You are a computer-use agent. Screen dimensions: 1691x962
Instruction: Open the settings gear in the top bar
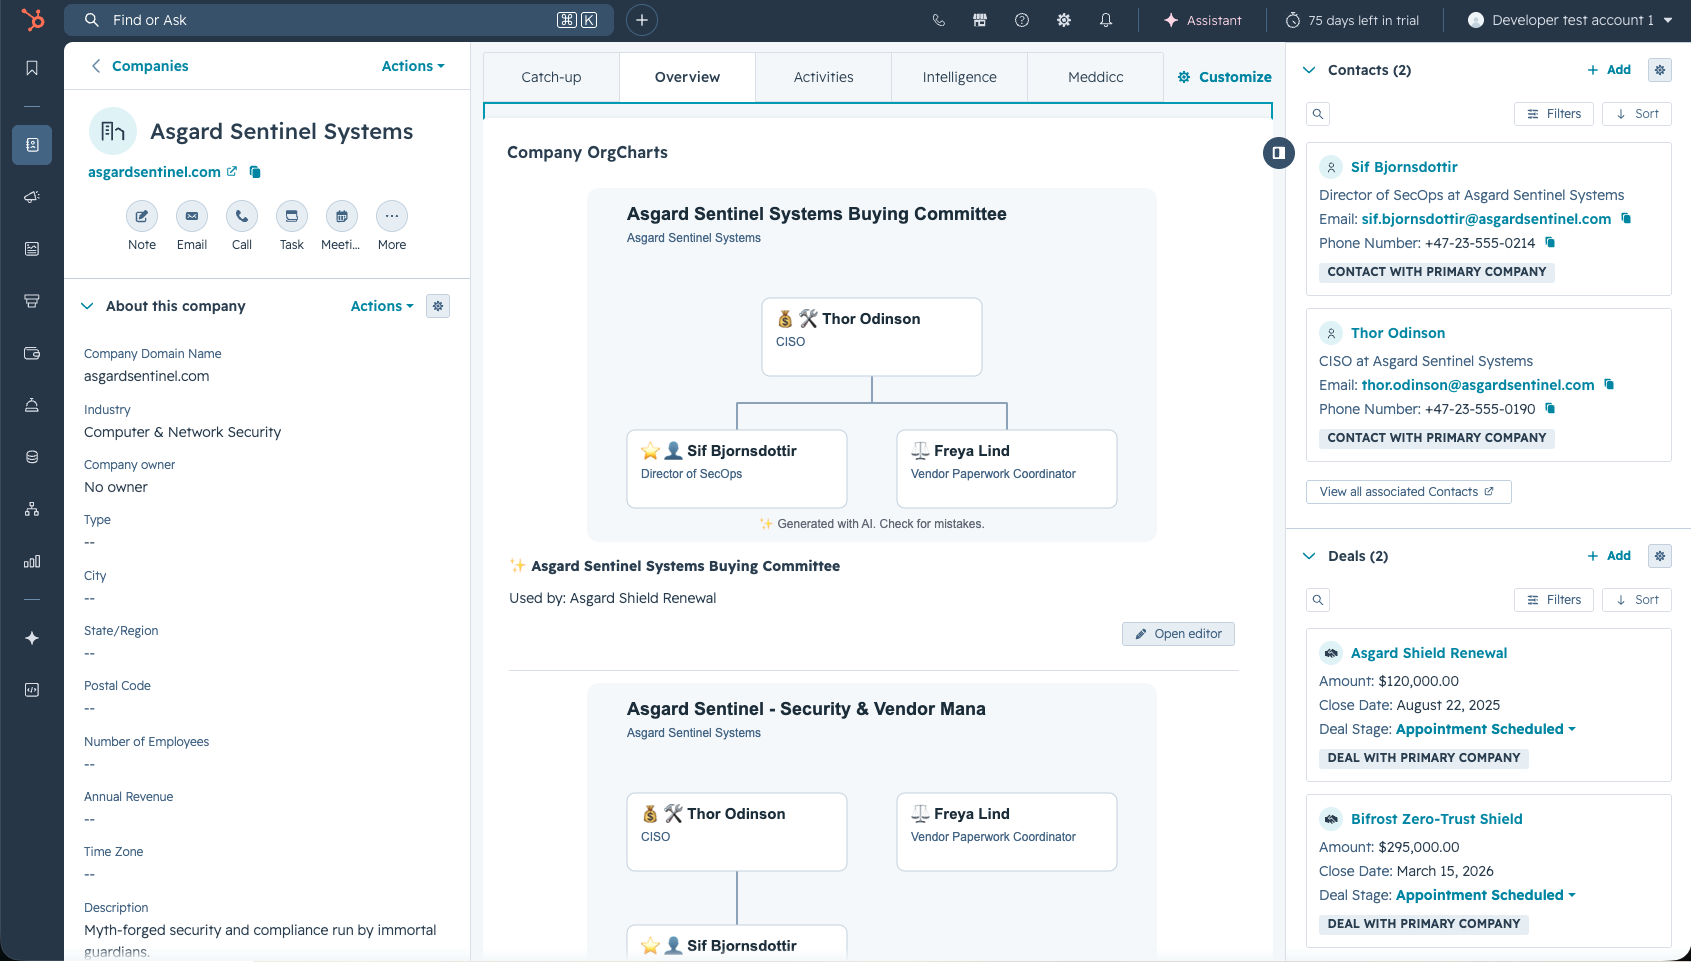click(1064, 20)
